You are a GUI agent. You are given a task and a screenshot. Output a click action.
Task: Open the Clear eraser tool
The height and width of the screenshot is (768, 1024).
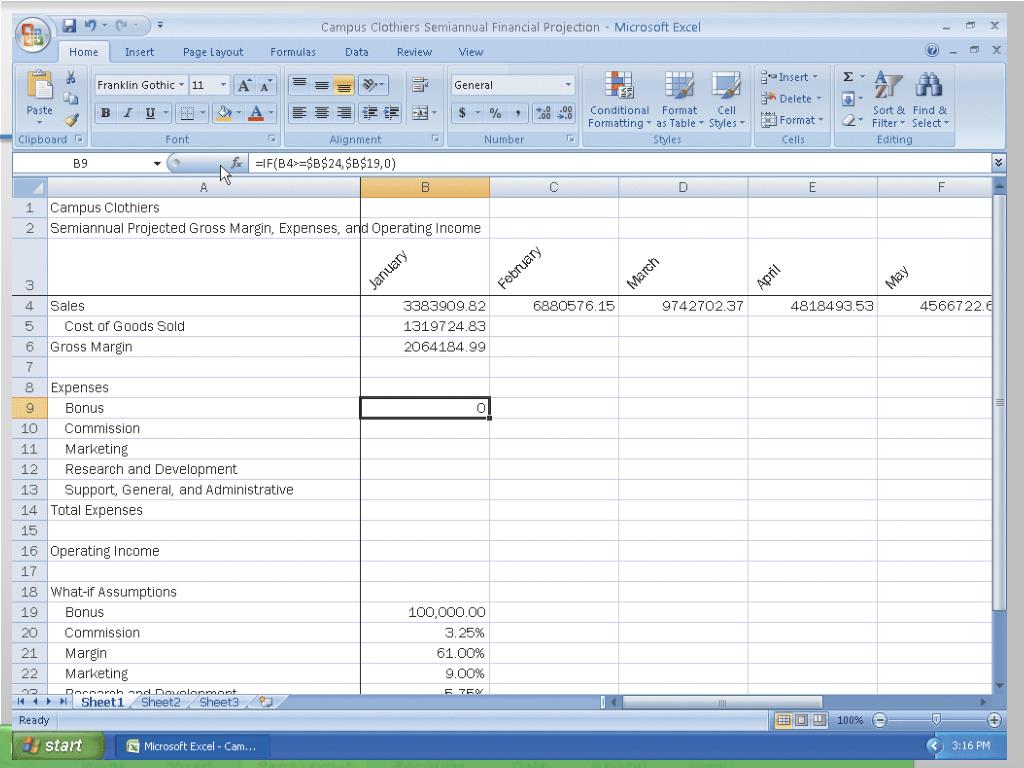(x=848, y=120)
